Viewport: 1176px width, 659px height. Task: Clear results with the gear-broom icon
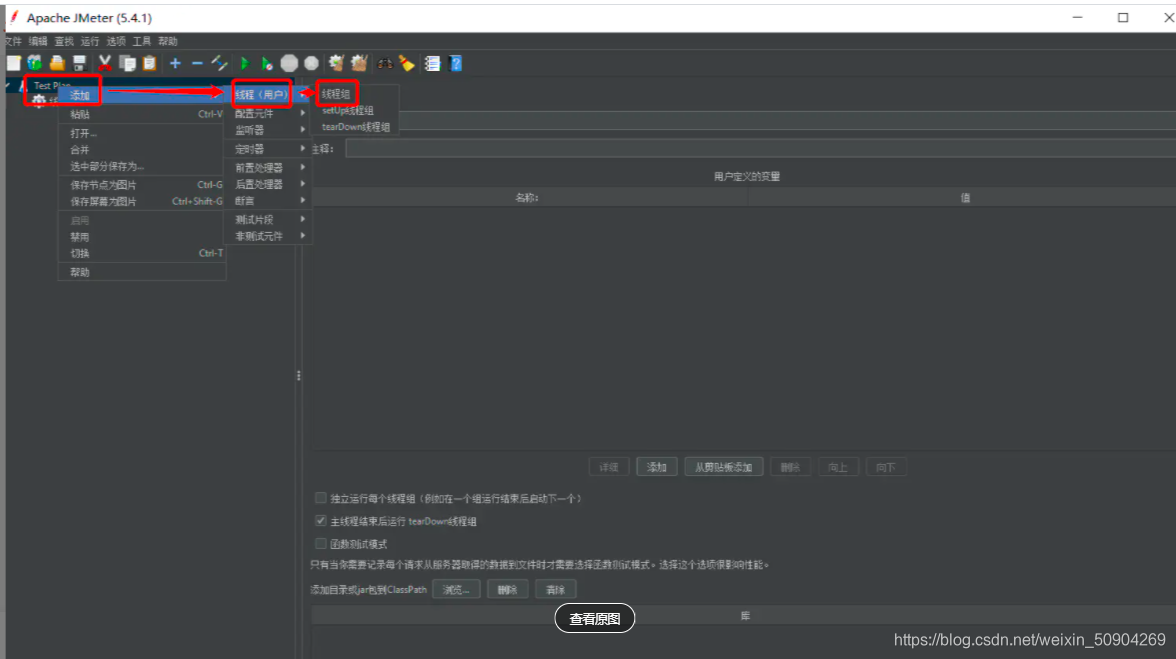[336, 63]
